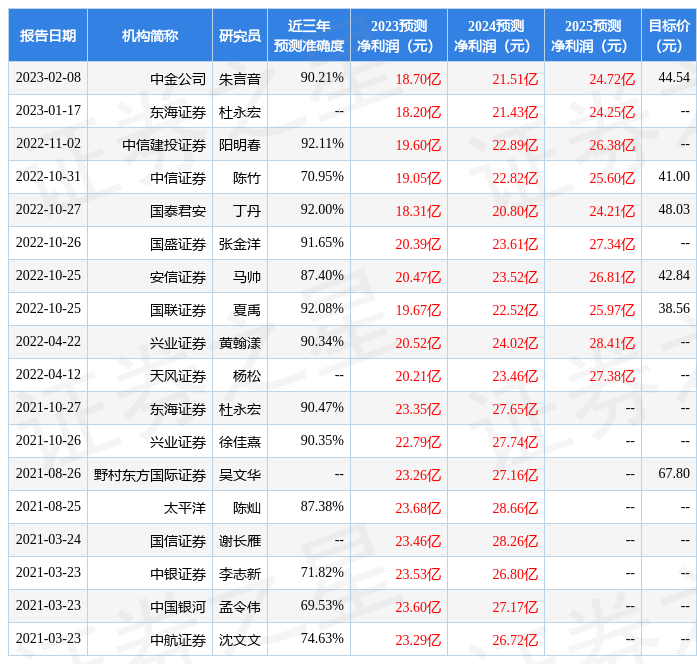Screen dimensions: 697x664
Task: Select researcher name 黄翰漾
Action: coord(240,343)
